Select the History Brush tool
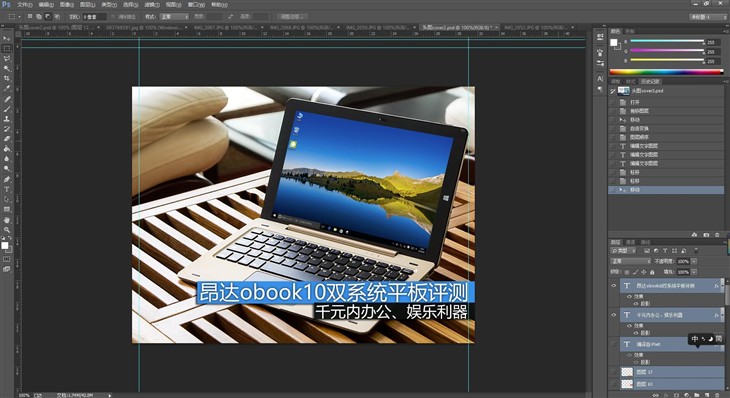Image resolution: width=730 pixels, height=398 pixels. pyautogui.click(x=7, y=129)
